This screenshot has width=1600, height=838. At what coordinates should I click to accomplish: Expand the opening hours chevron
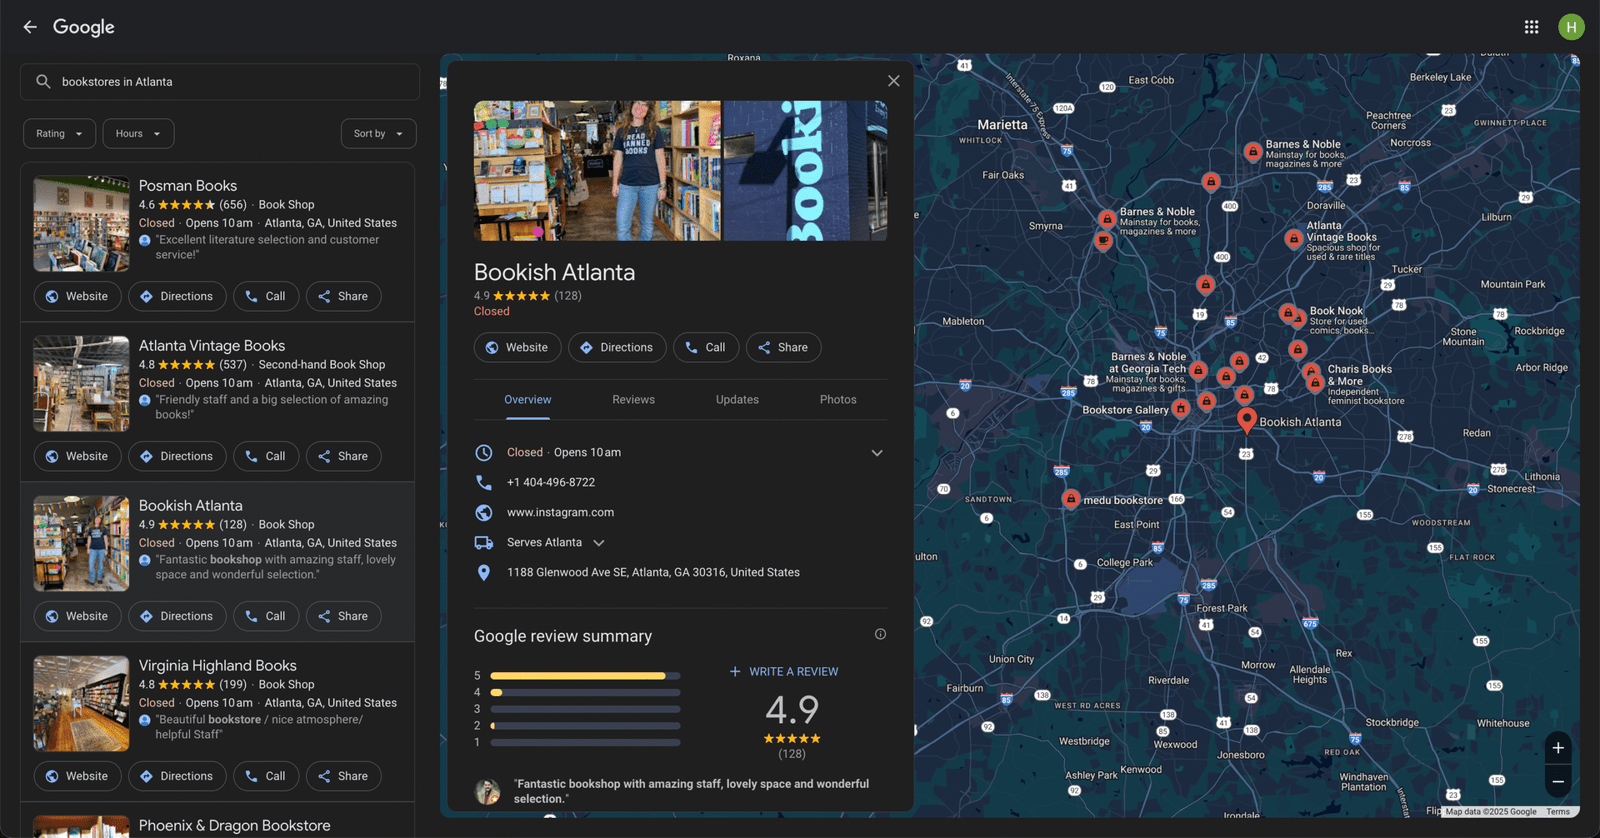[877, 453]
